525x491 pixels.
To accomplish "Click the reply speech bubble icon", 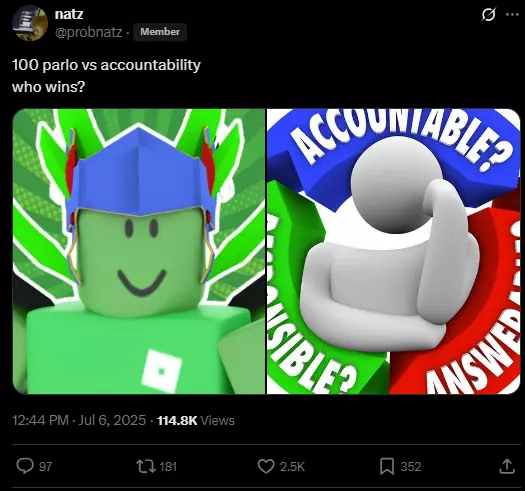I will coord(25,466).
